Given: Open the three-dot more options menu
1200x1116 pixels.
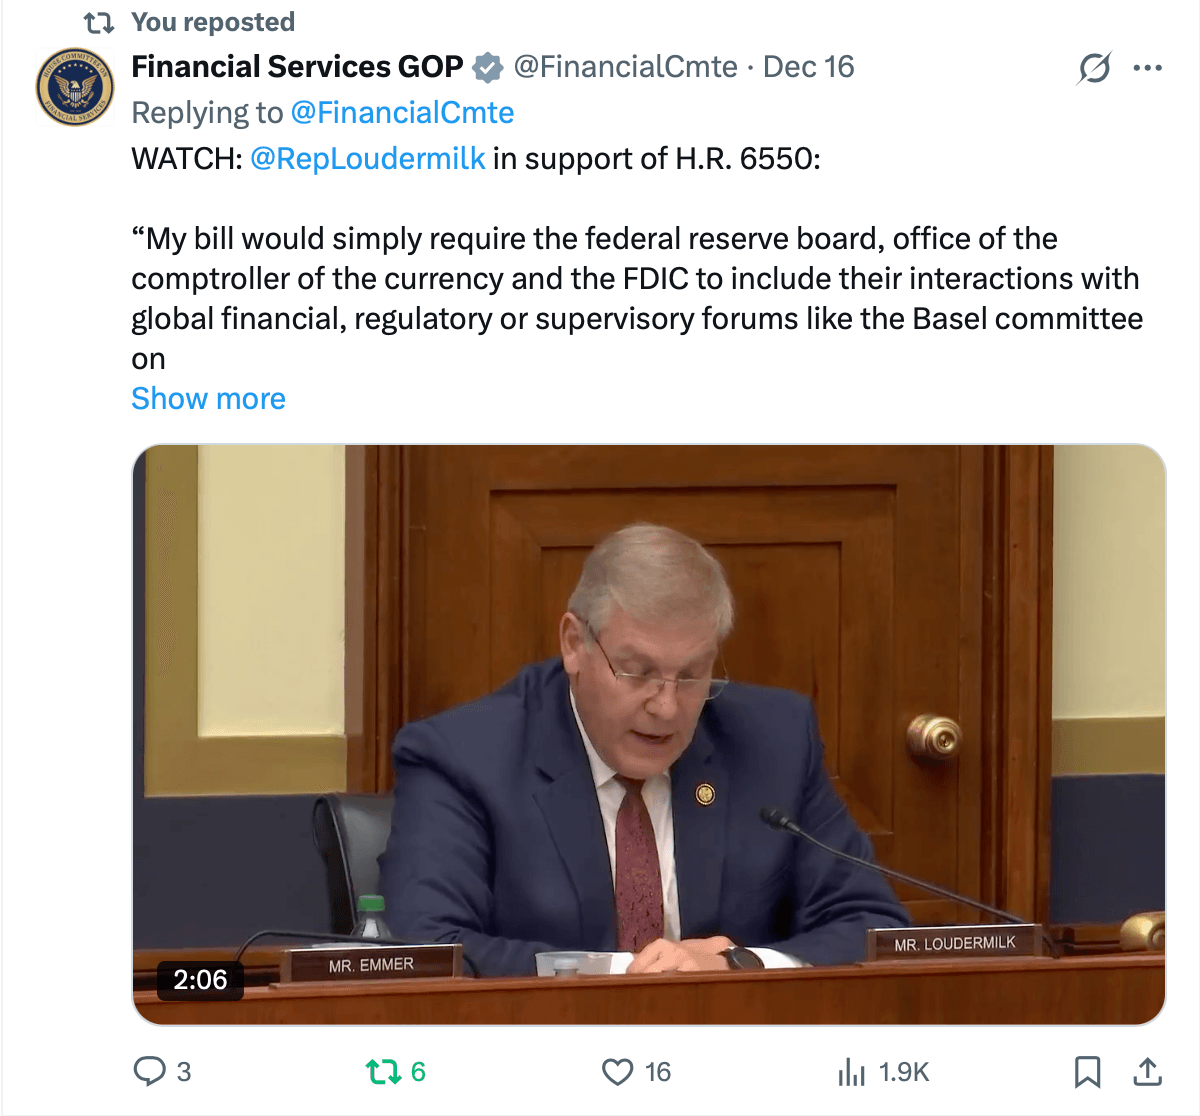Looking at the screenshot, I should (x=1147, y=68).
